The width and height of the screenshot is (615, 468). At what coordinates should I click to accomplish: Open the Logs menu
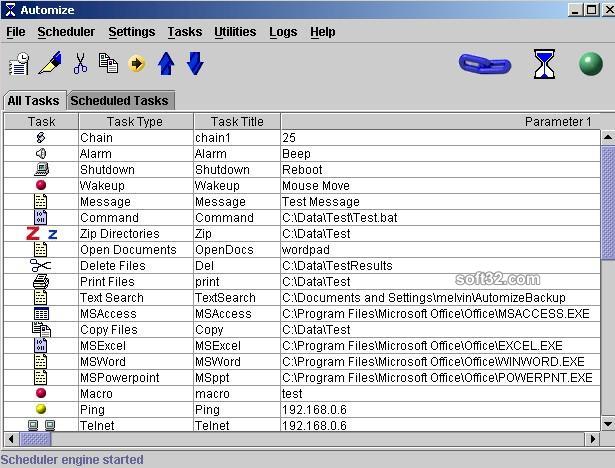coord(283,32)
